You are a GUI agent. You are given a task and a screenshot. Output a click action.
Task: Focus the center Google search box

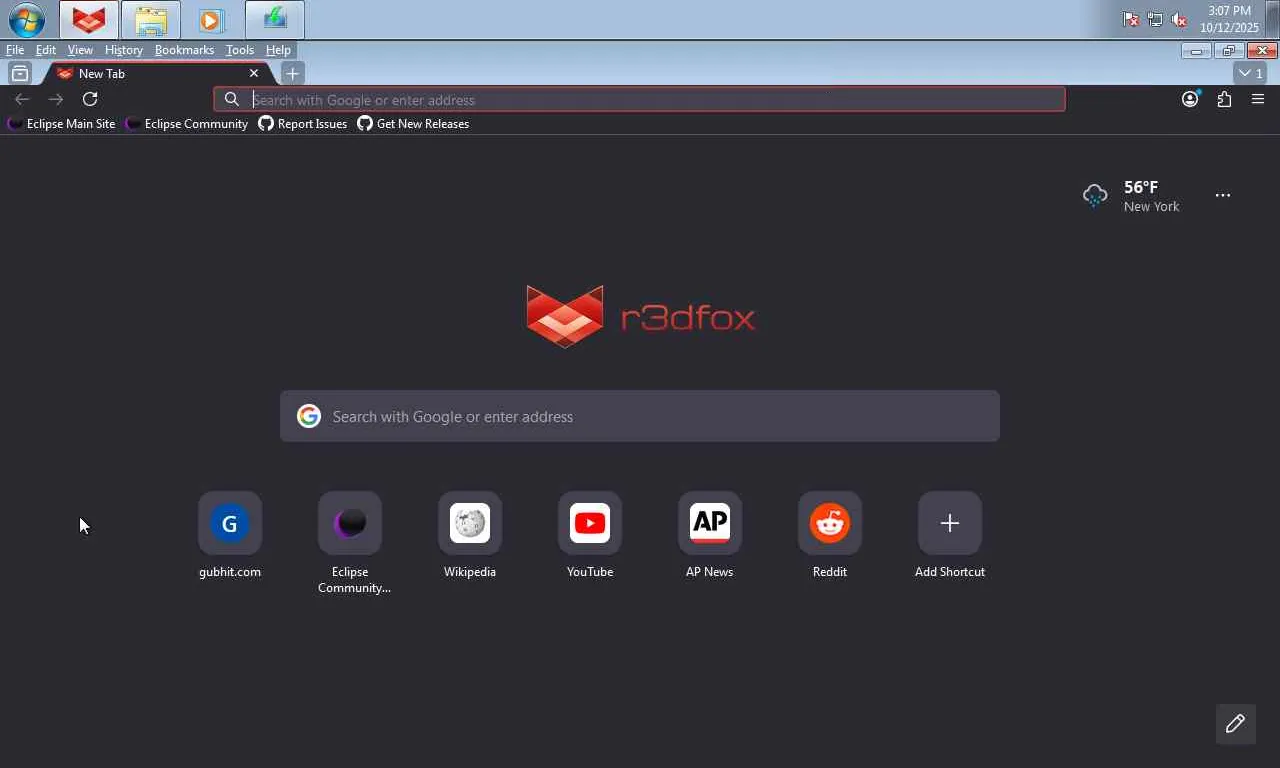click(640, 416)
